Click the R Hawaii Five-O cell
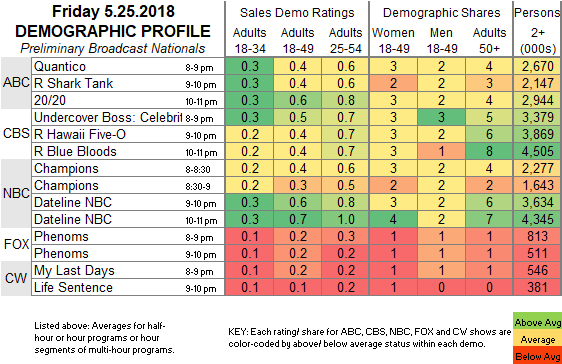562x364 pixels. (128, 134)
